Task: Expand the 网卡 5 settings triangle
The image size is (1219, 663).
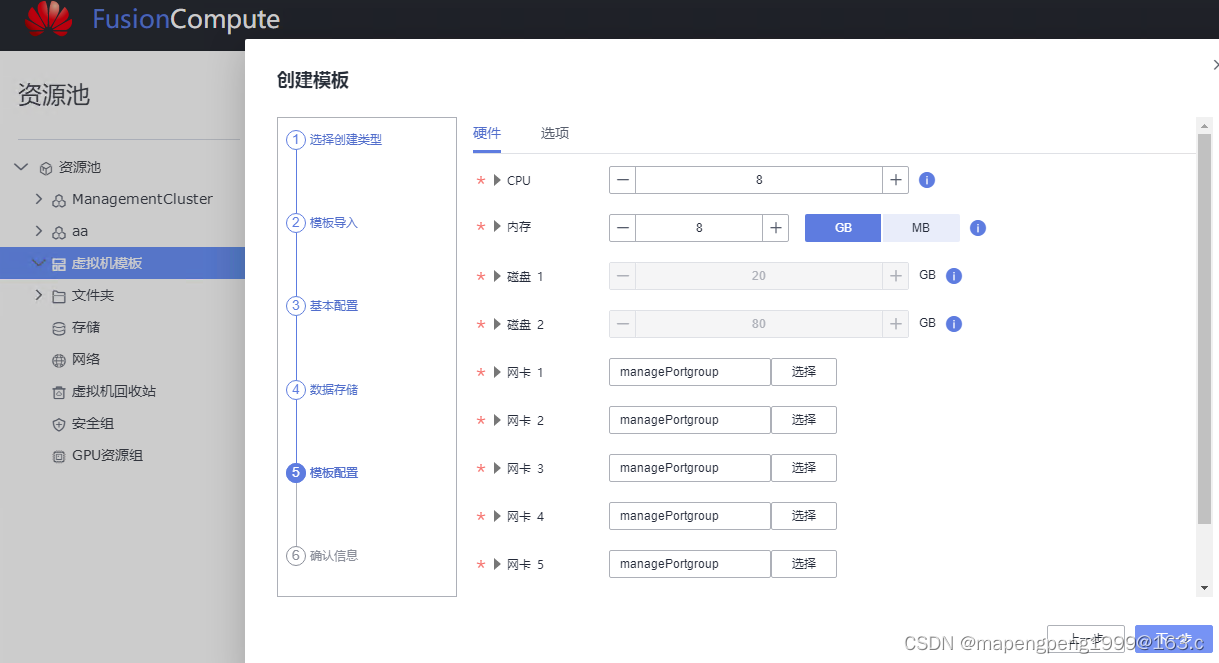Action: coord(497,564)
